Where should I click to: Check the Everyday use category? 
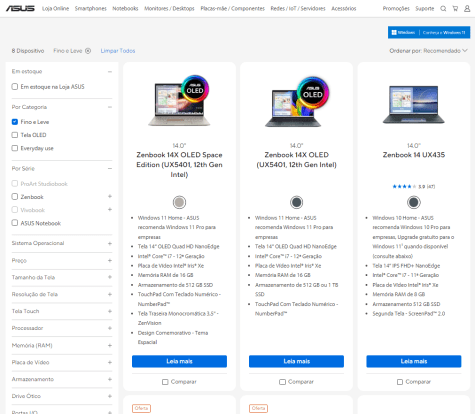click(15, 148)
